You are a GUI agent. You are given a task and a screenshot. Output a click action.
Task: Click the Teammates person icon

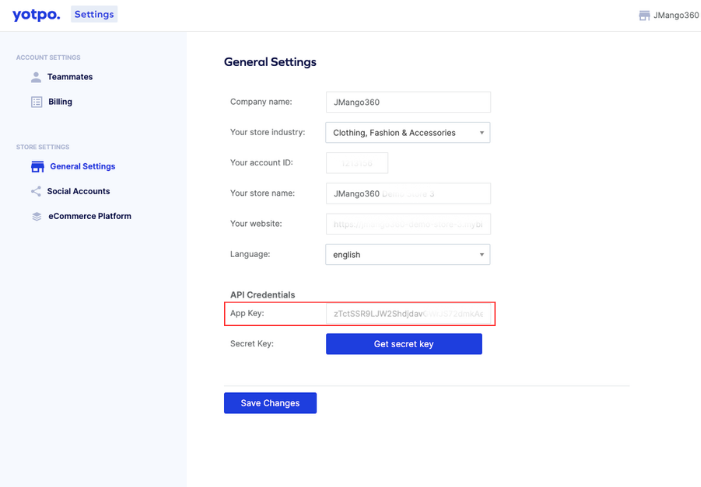(37, 77)
